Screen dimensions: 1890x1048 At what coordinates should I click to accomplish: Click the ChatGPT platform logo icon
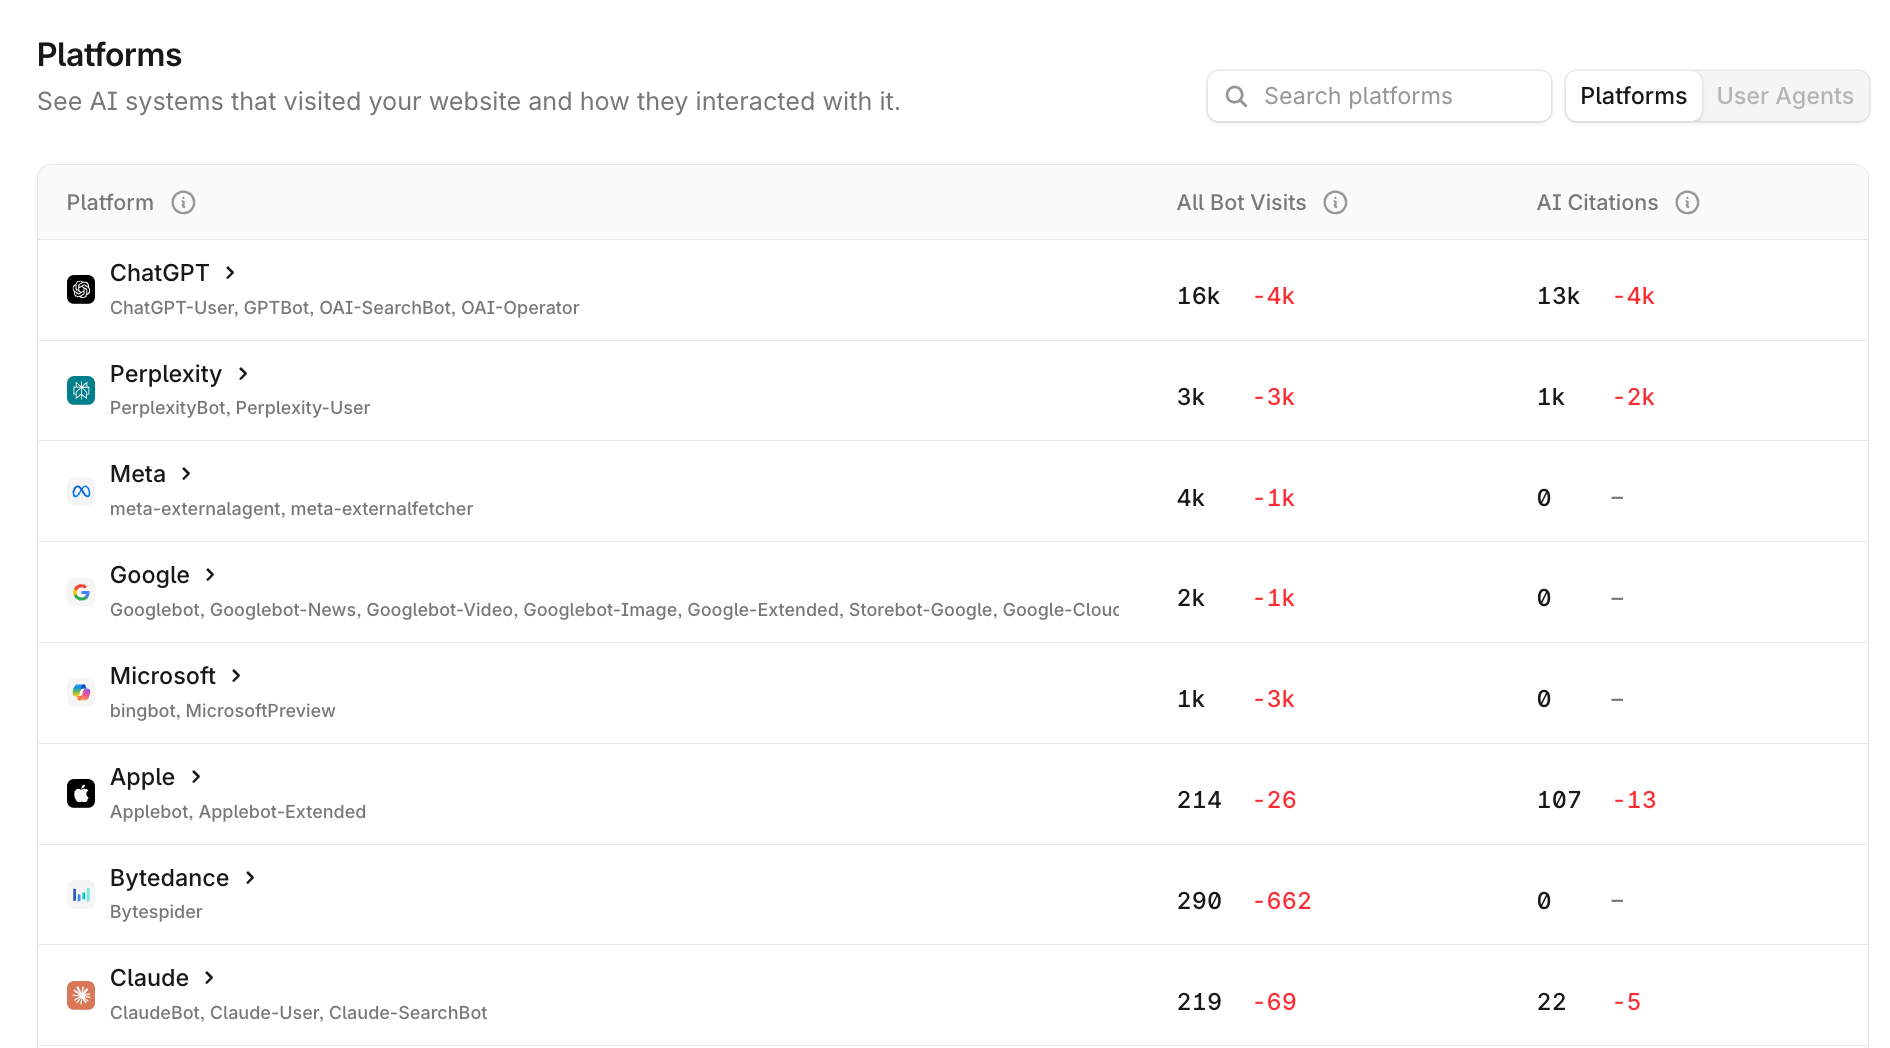[81, 289]
